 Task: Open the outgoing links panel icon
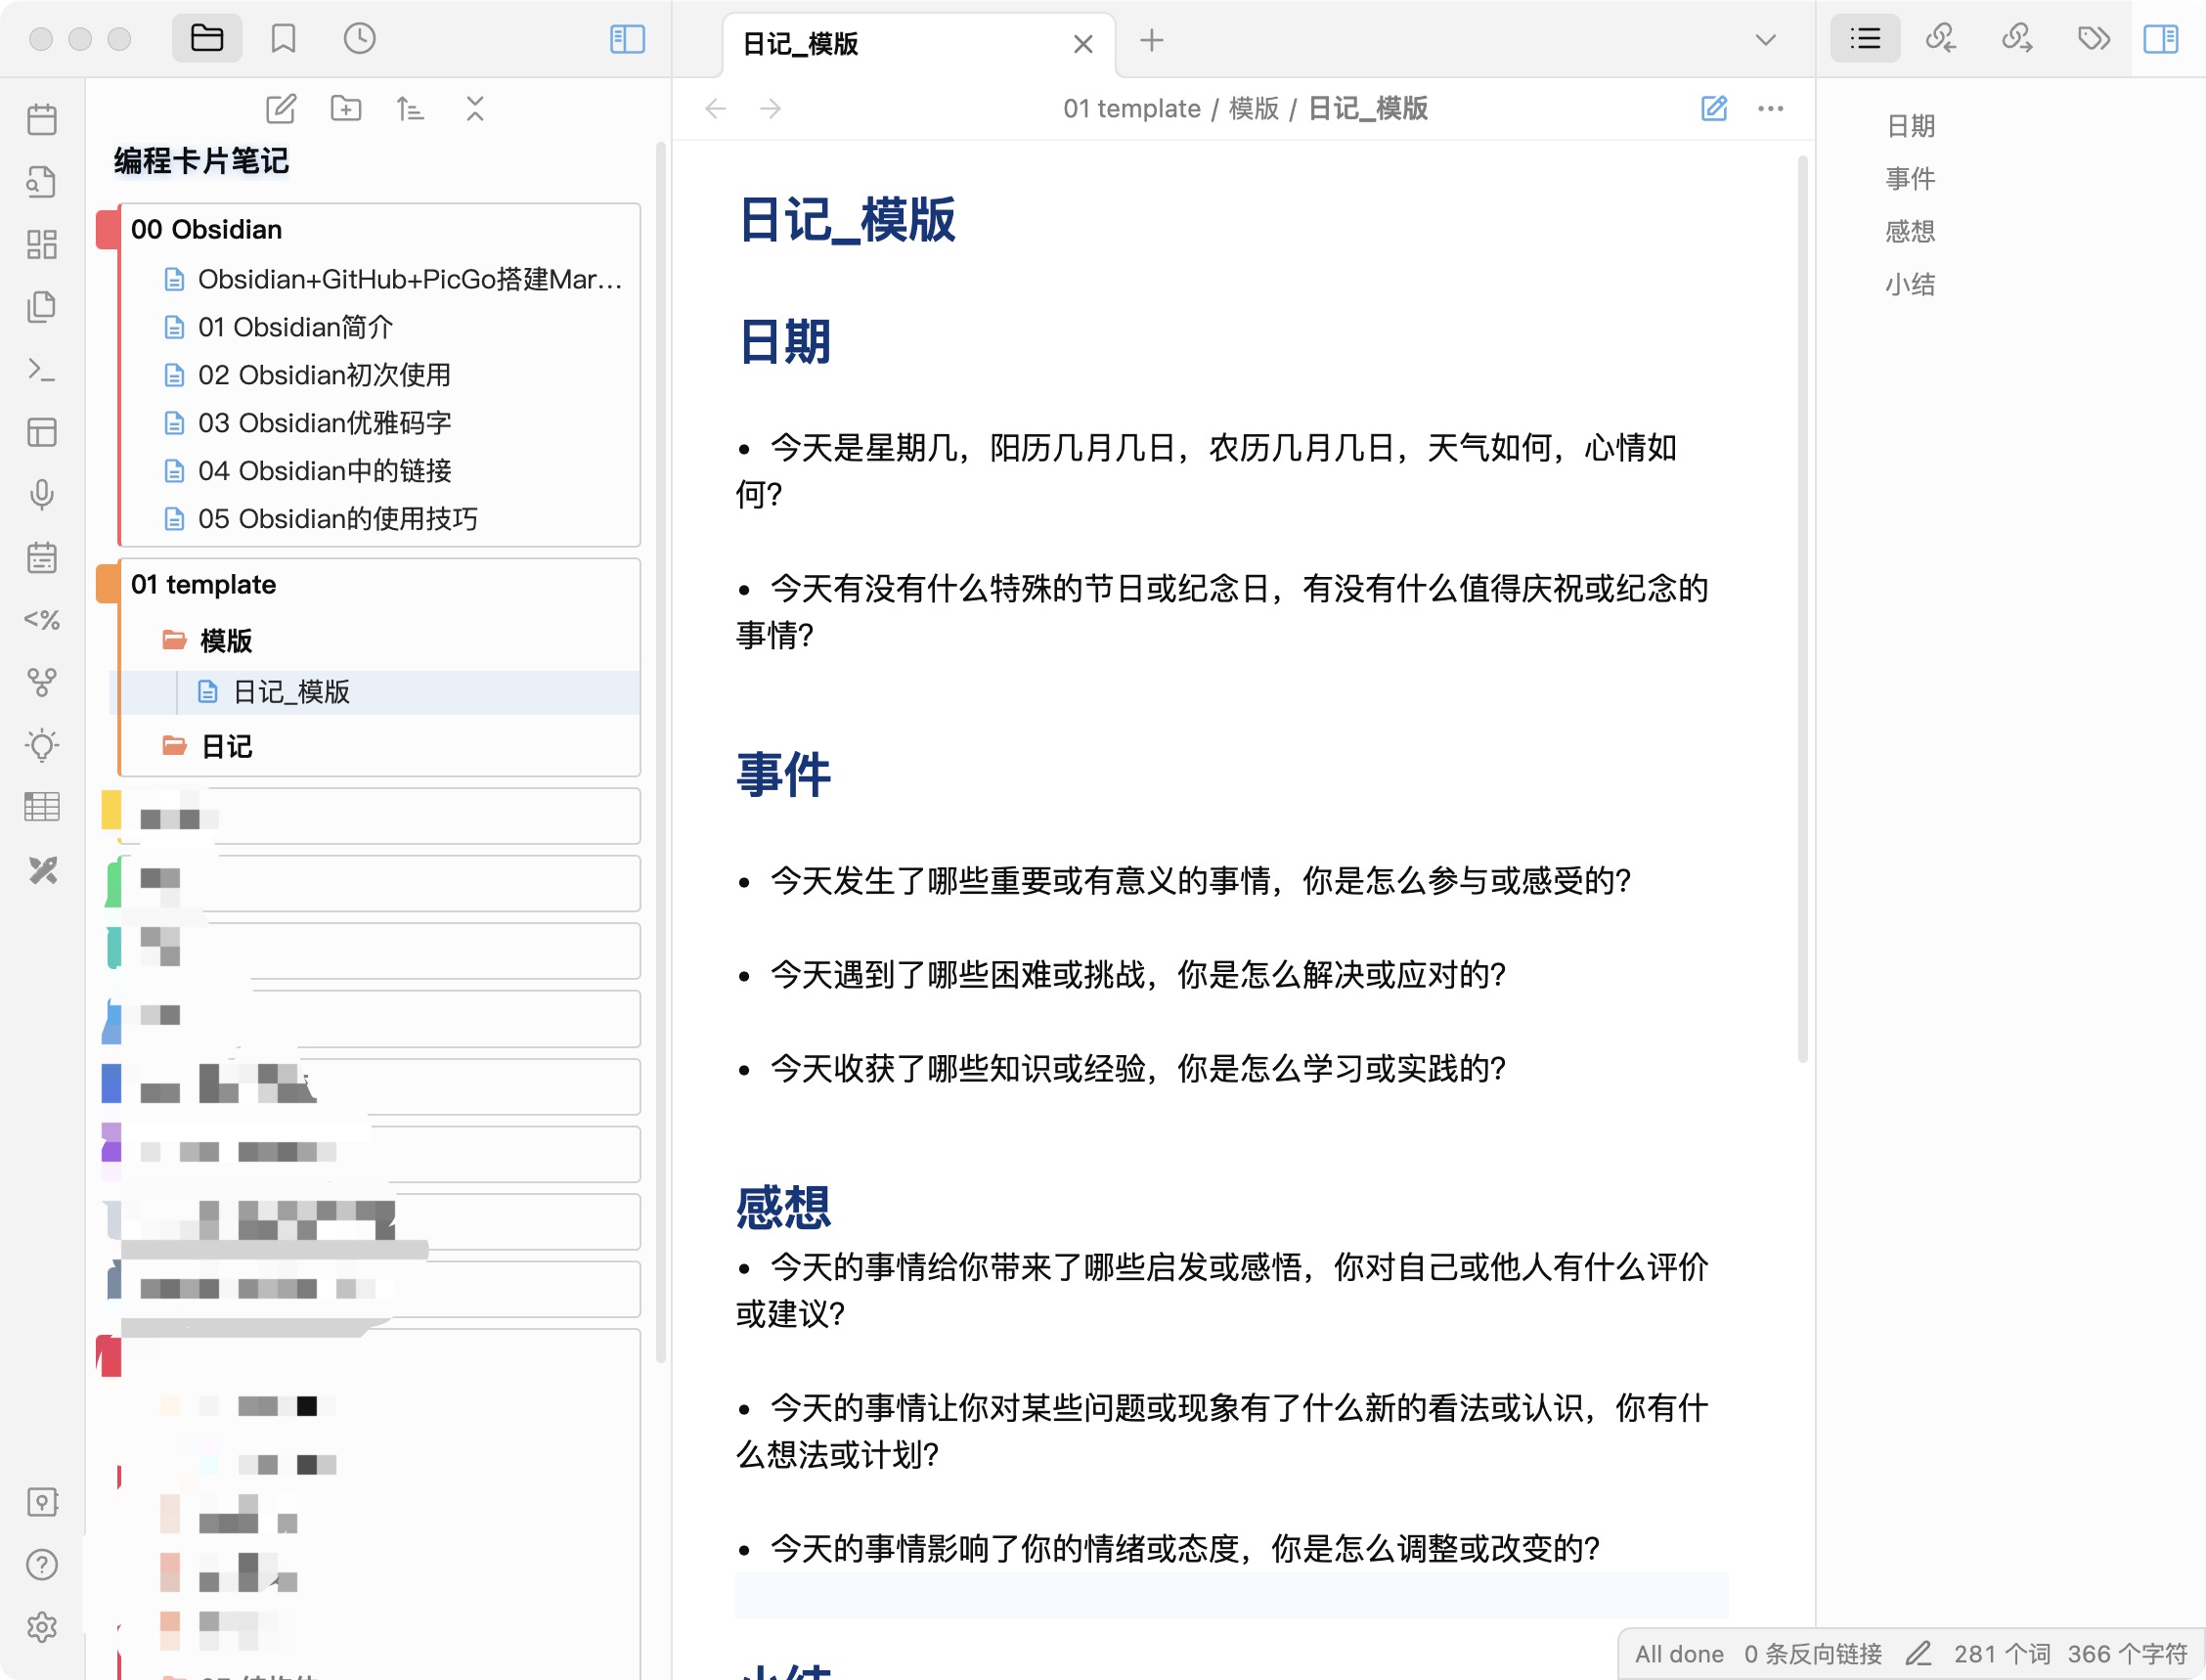click(x=2017, y=39)
